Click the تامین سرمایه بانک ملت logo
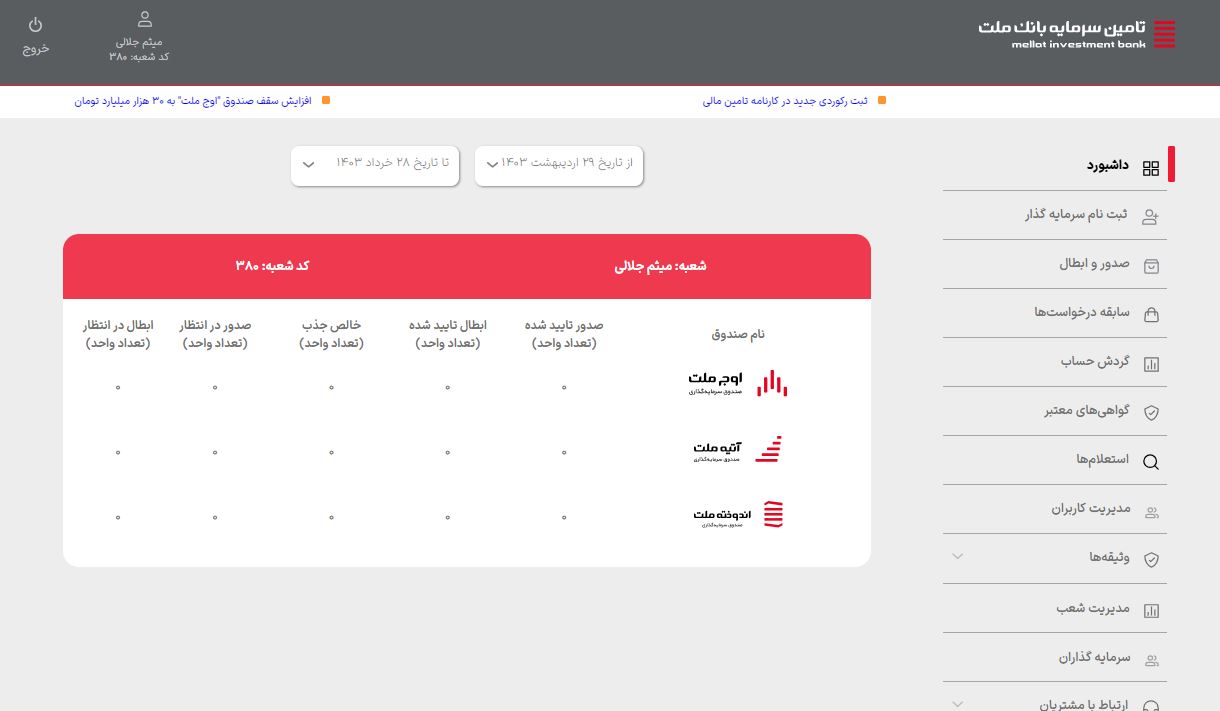1220x711 pixels. point(1077,33)
